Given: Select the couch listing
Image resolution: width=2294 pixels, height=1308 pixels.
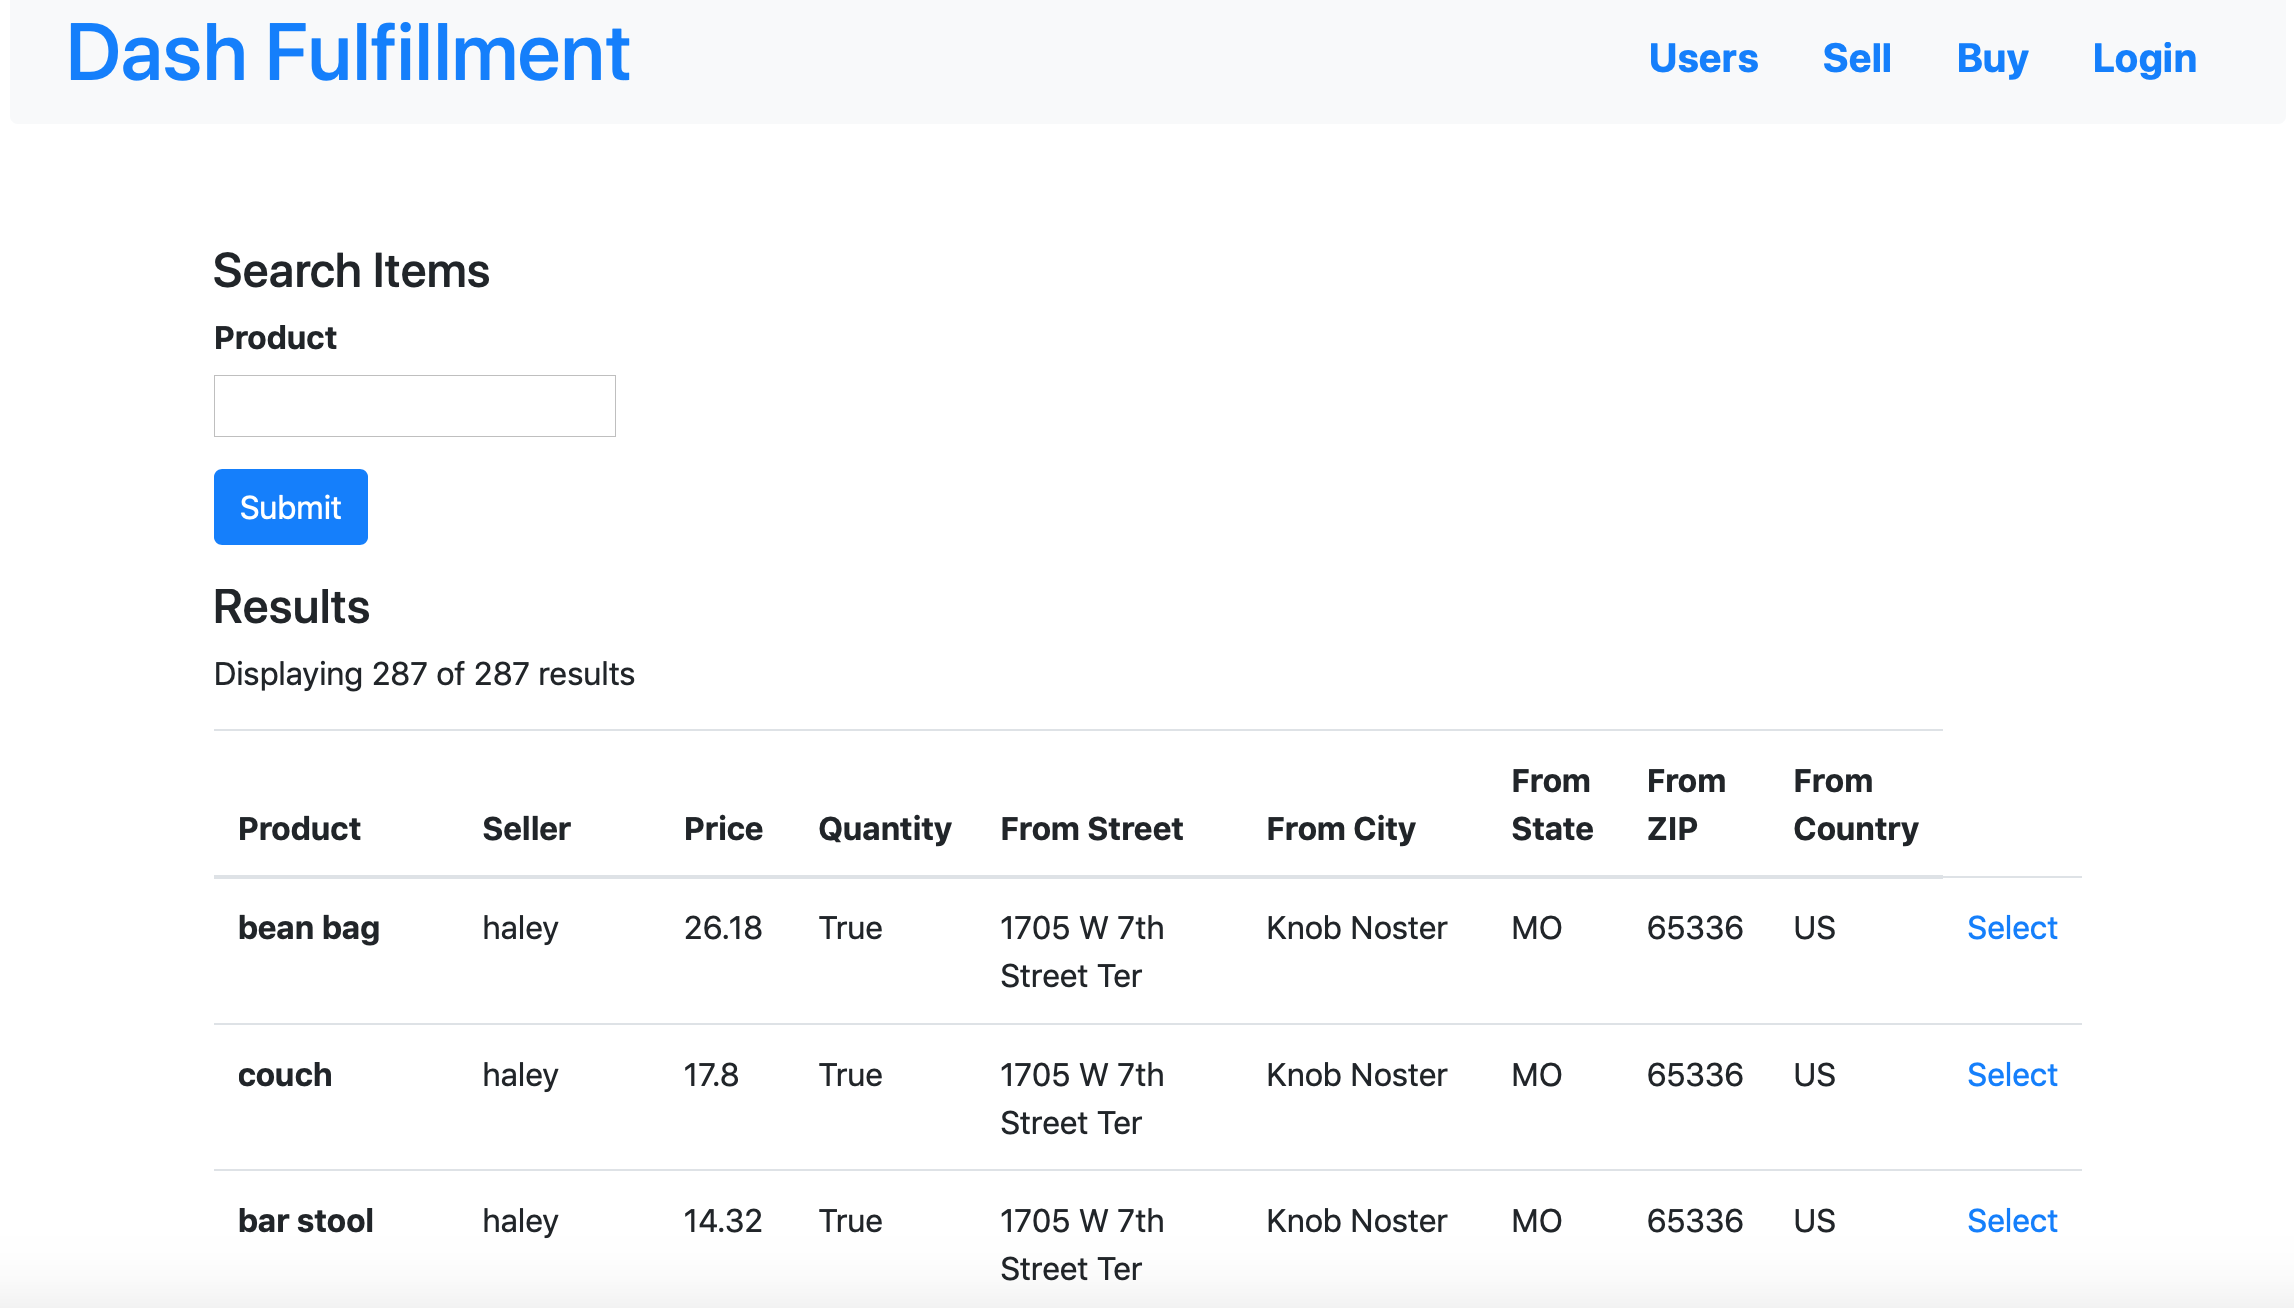Looking at the screenshot, I should pos(2011,1075).
